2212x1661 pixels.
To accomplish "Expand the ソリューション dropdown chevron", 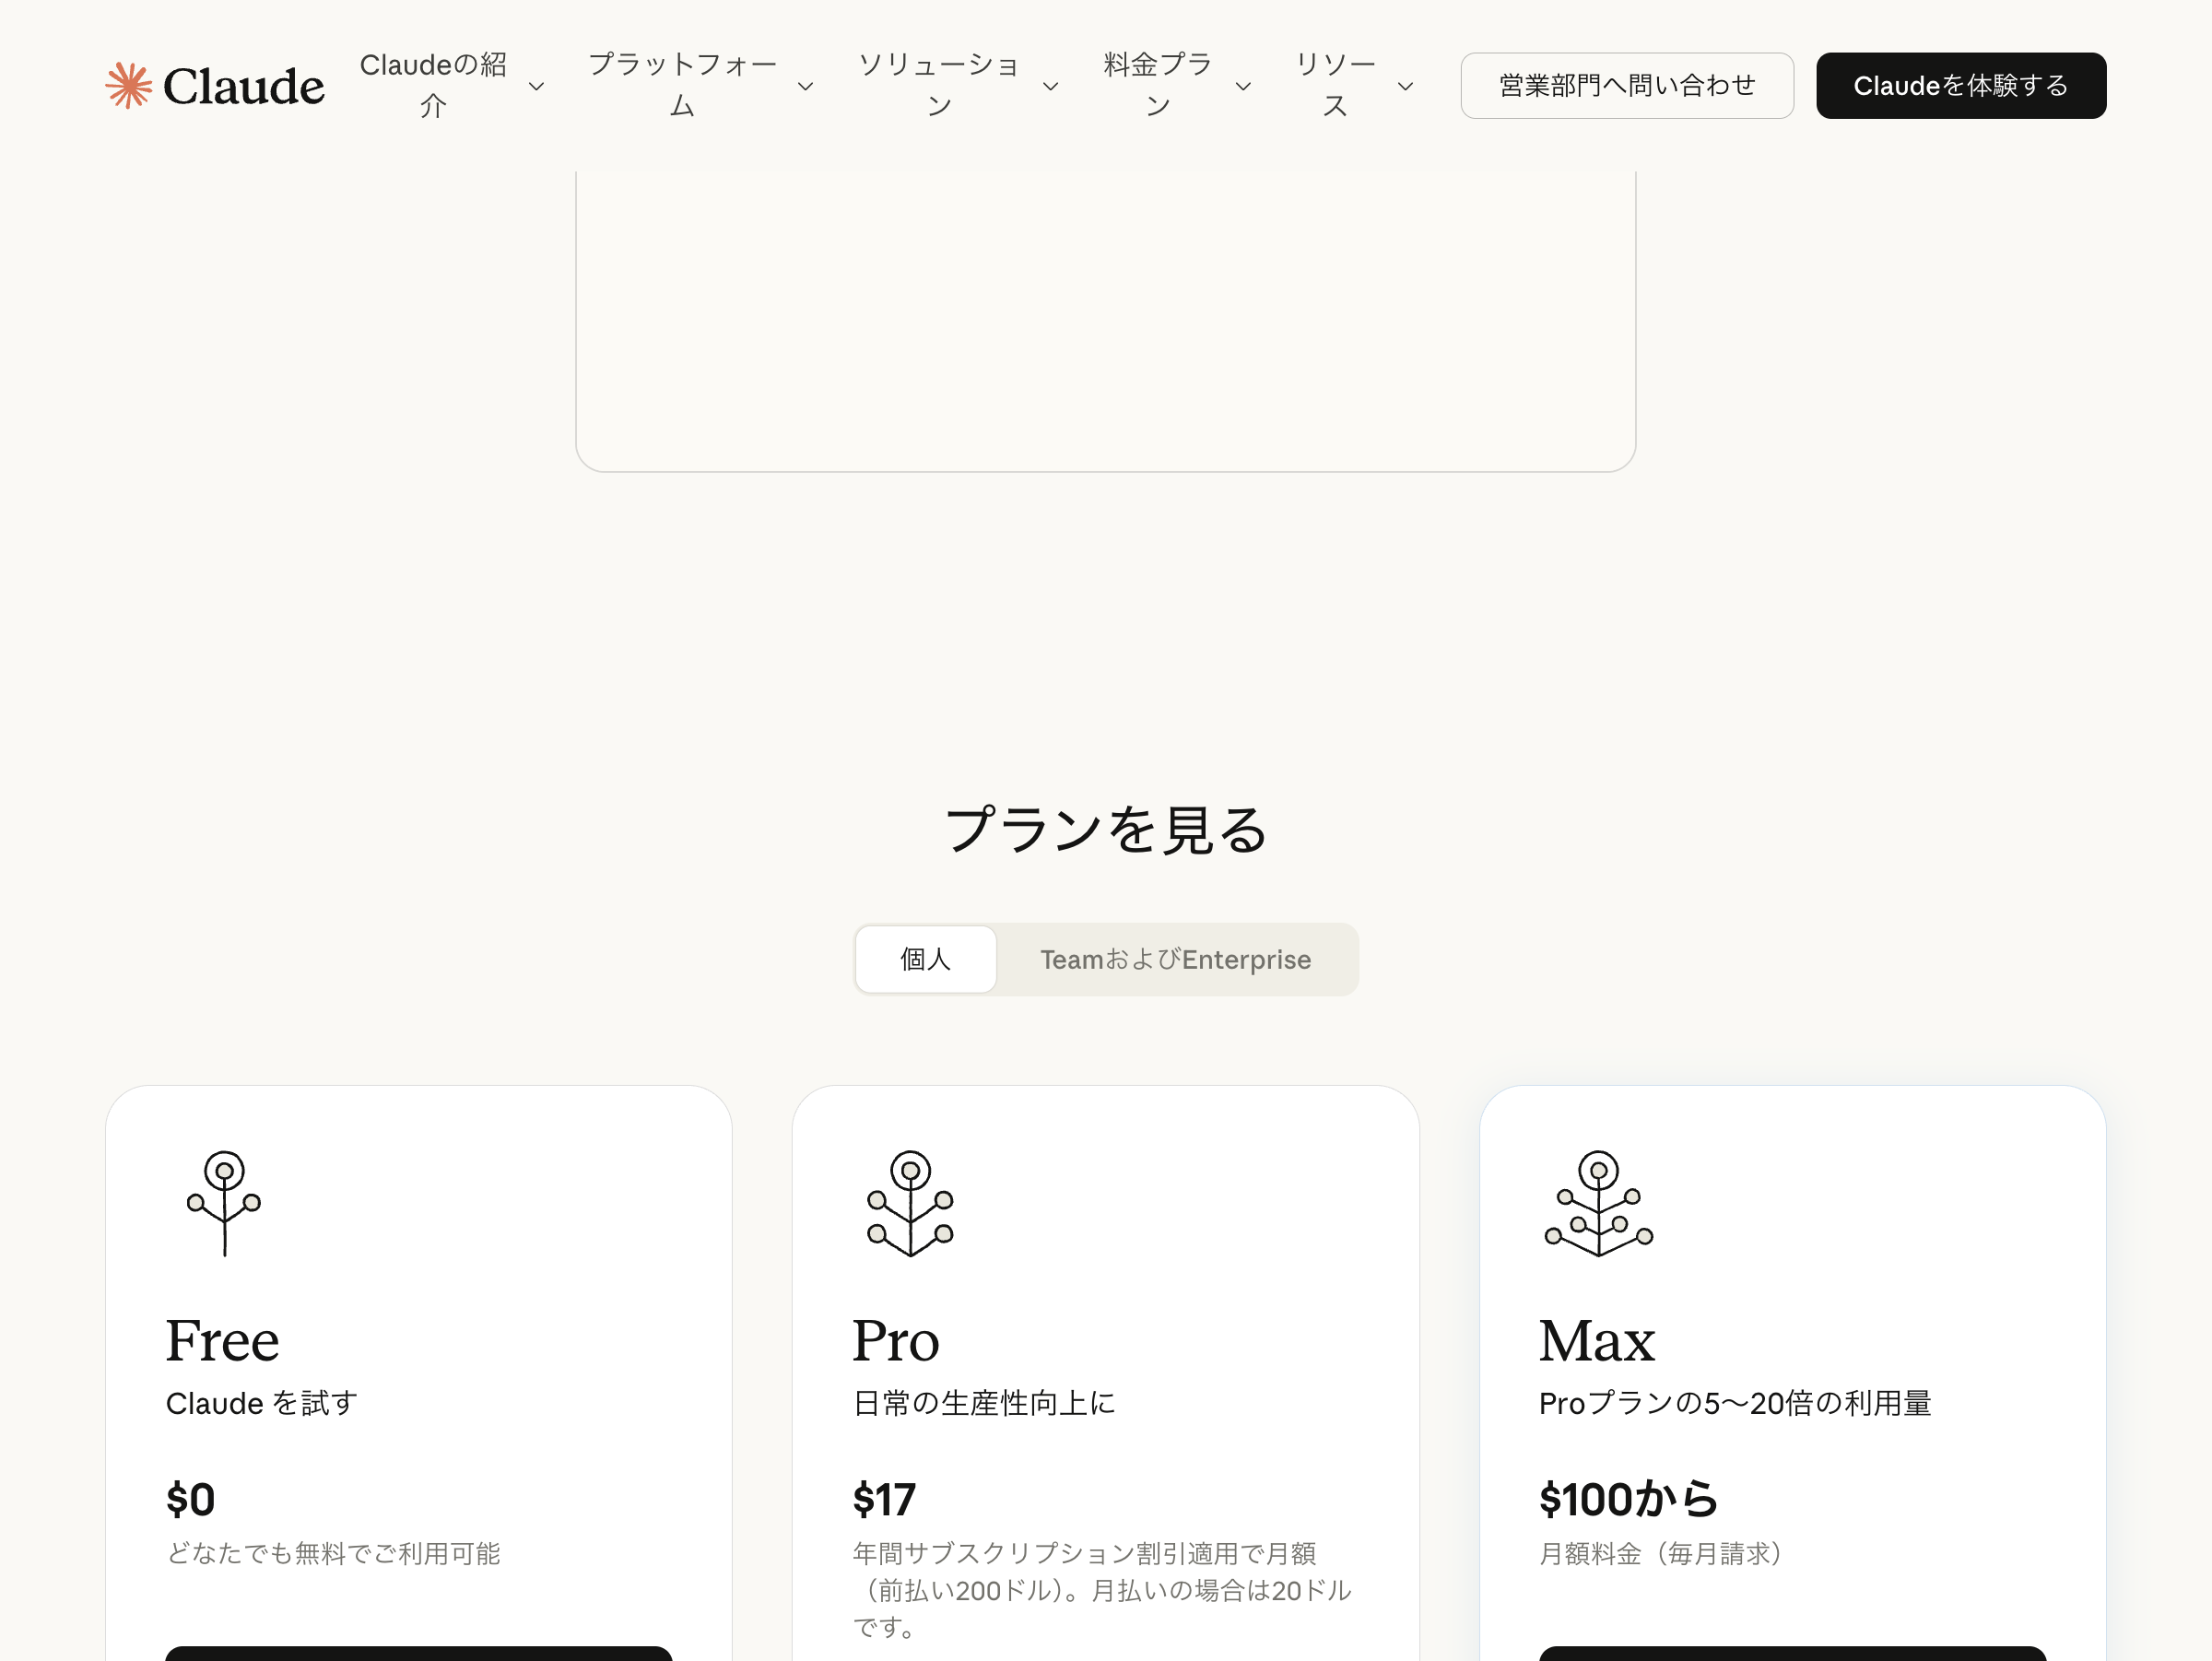I will point(1050,88).
